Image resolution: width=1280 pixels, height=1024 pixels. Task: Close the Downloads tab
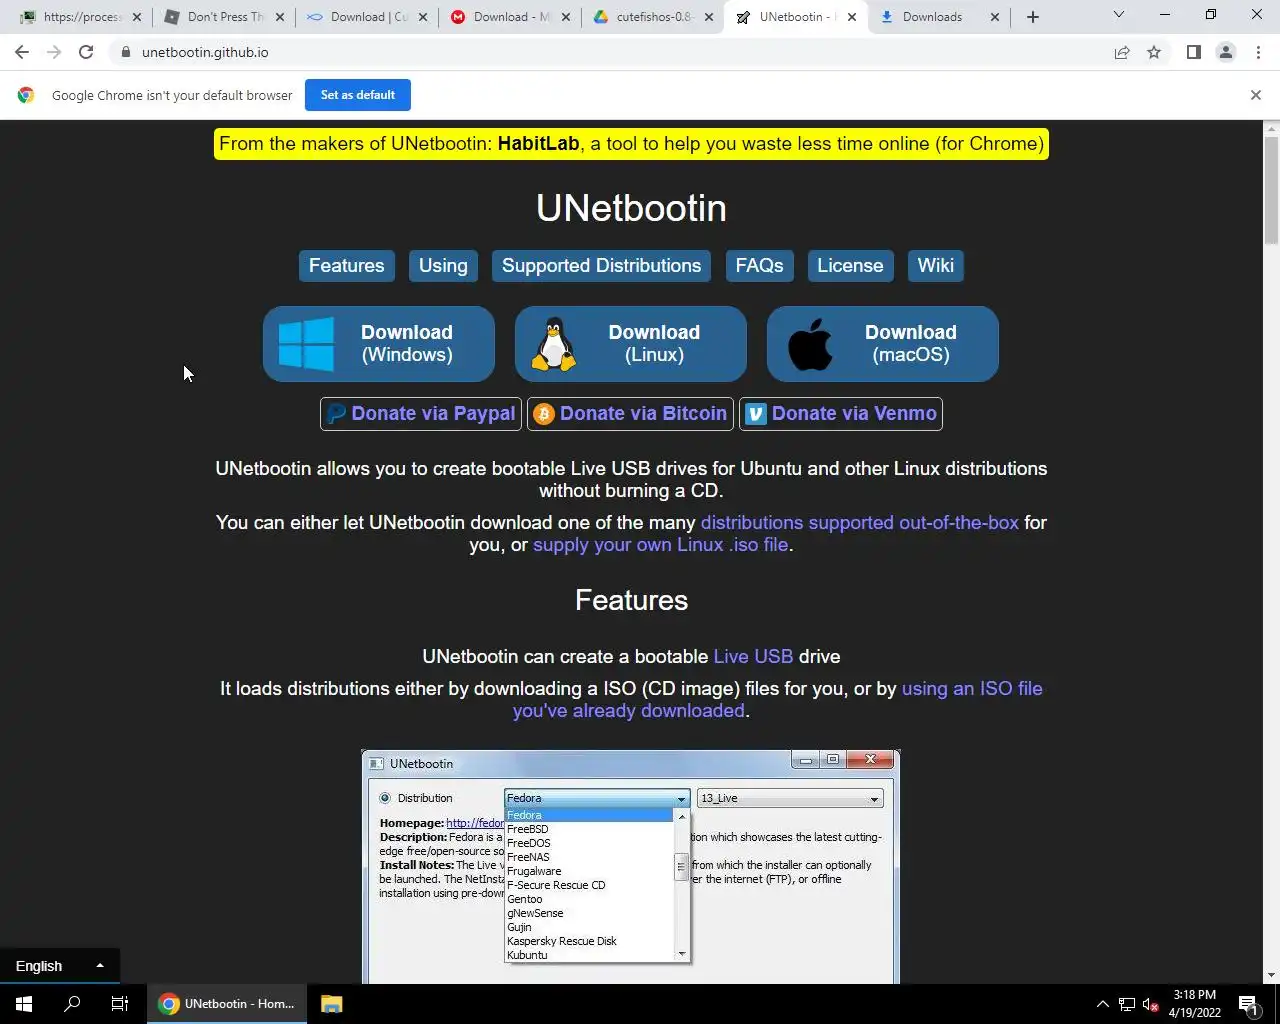point(995,17)
